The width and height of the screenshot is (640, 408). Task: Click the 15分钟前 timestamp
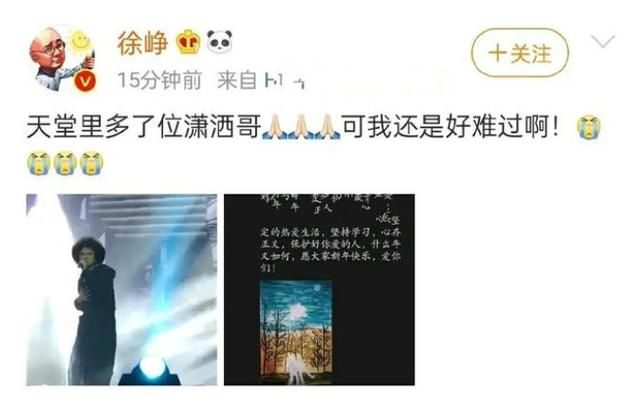pyautogui.click(x=159, y=80)
